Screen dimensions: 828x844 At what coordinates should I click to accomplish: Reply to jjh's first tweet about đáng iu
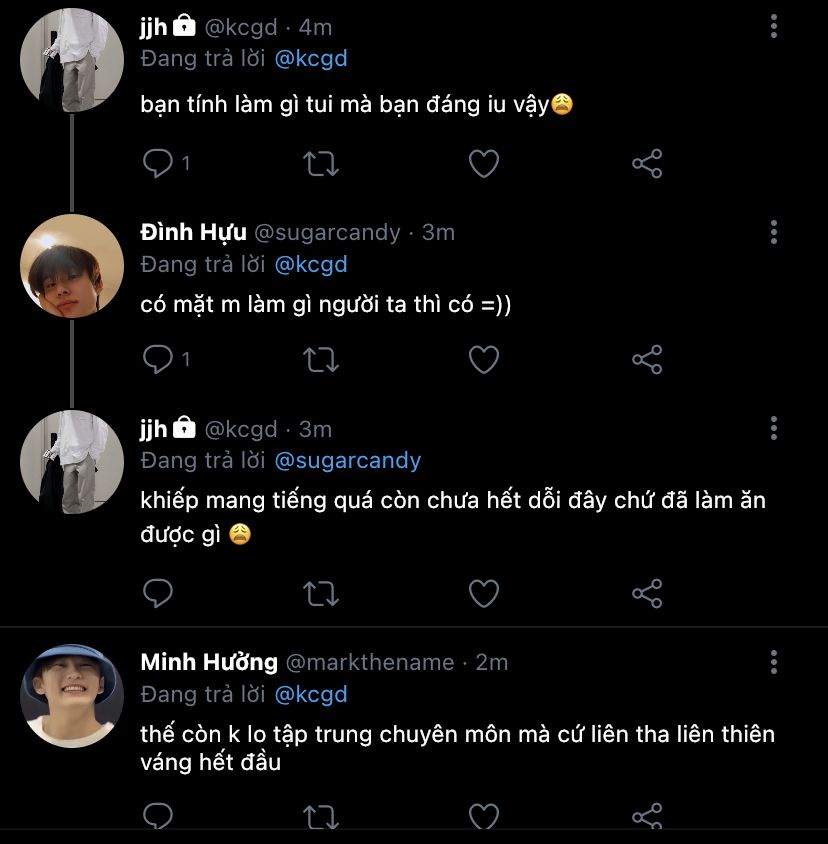158,163
